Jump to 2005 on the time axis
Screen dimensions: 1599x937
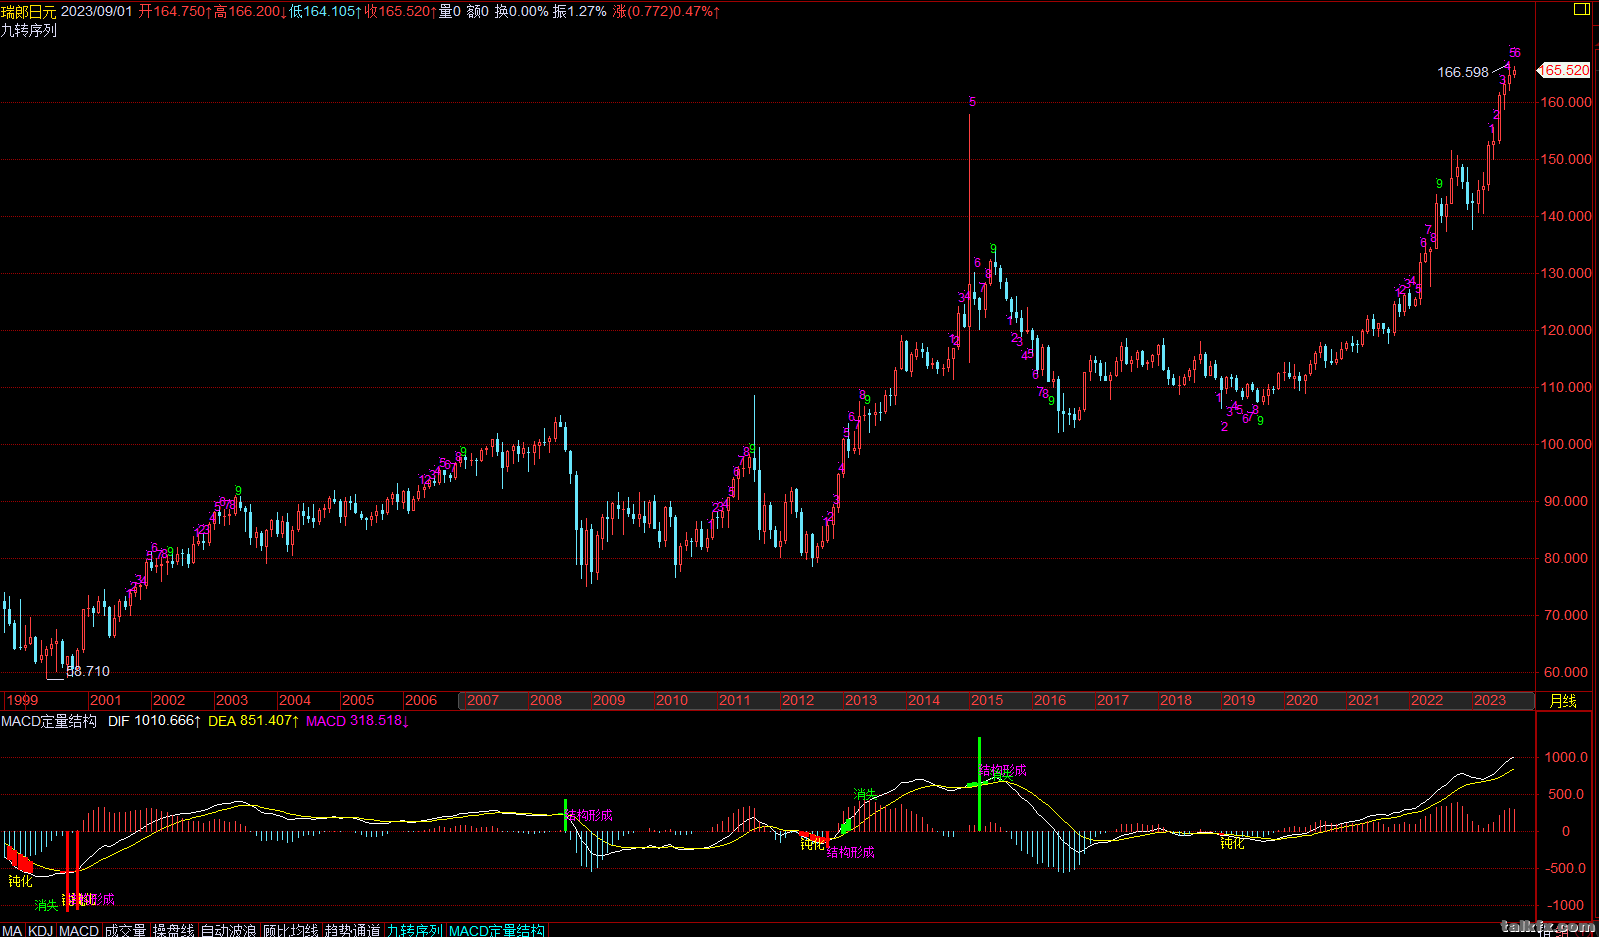pyautogui.click(x=358, y=700)
